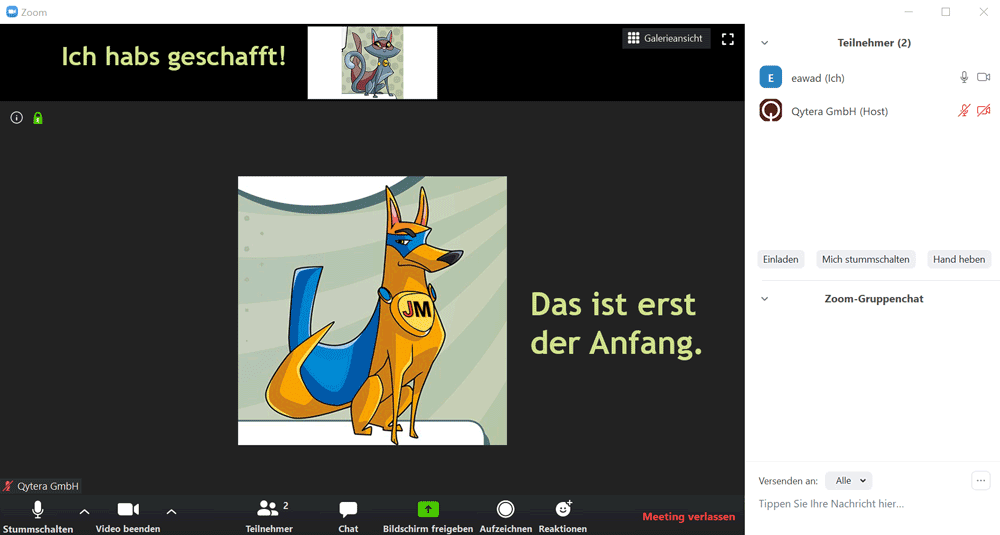
Task: Click the Einladen button
Action: coord(781,259)
